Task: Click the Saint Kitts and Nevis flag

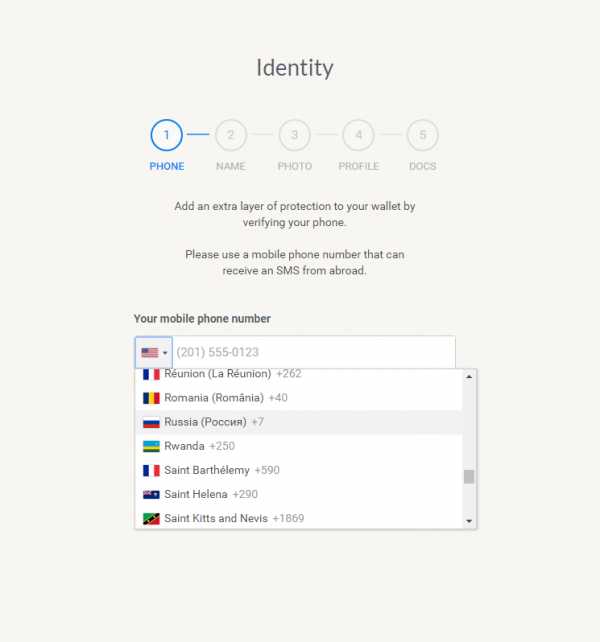Action: point(151,519)
